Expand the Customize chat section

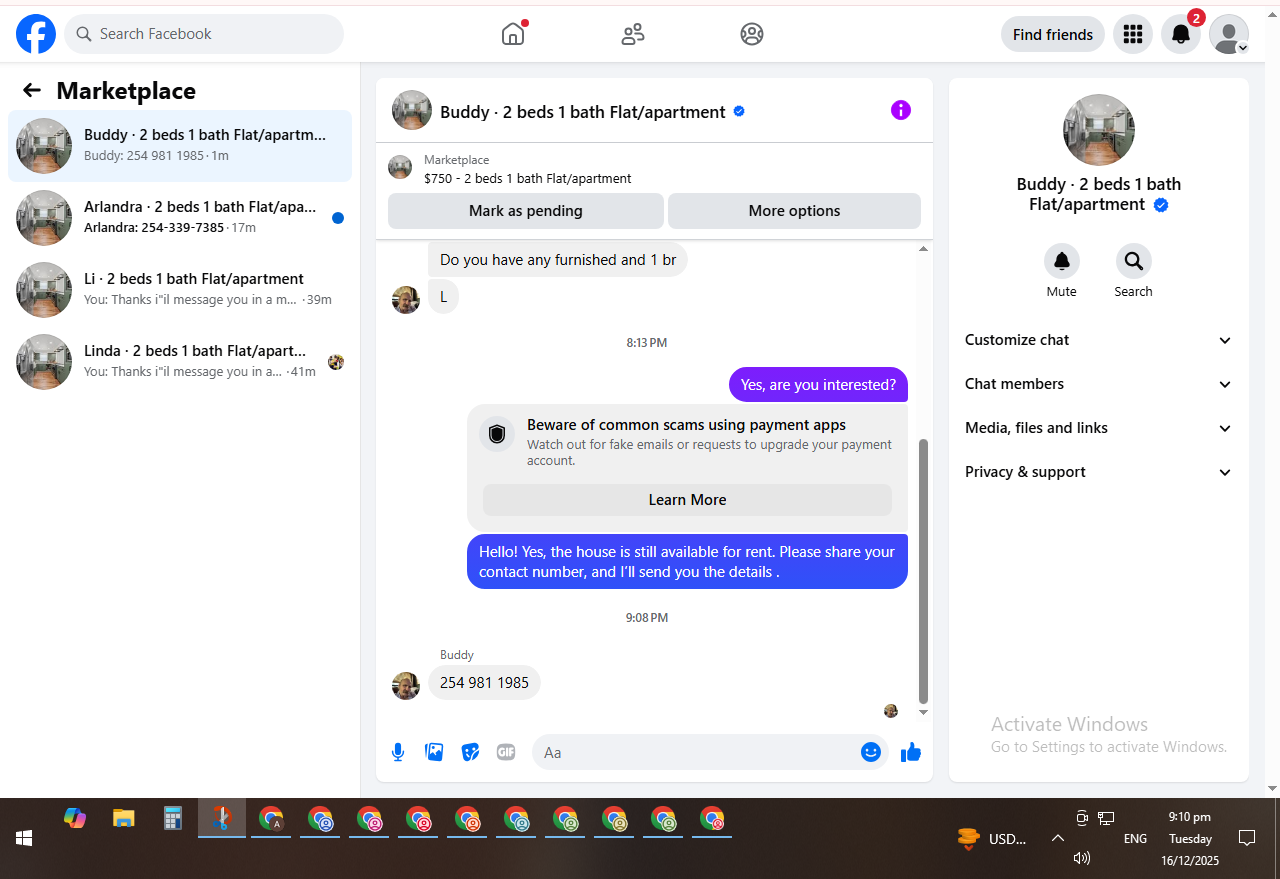point(1098,340)
